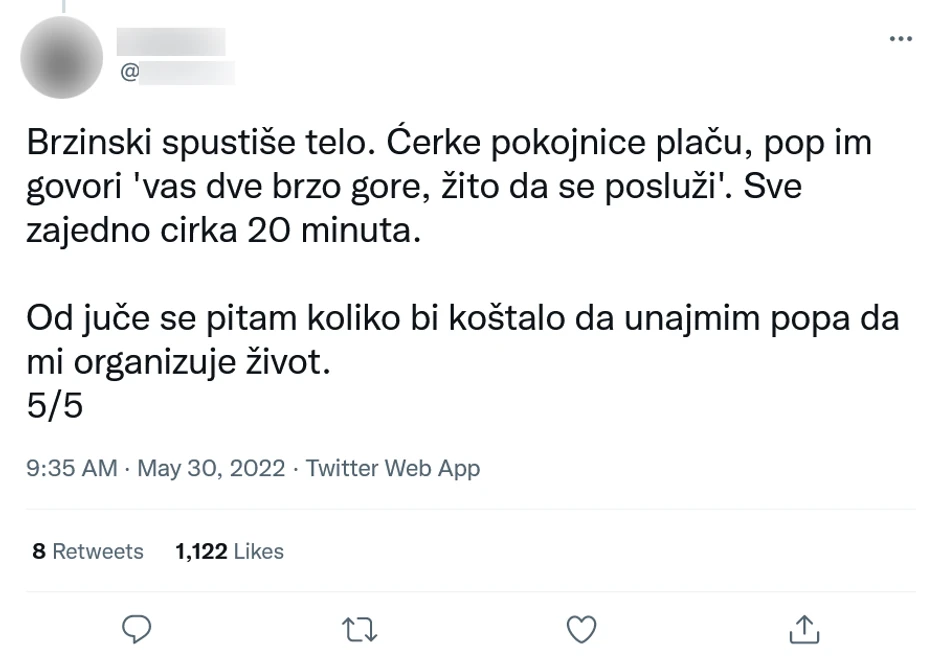
Task: Open the three-dot more options menu
Action: click(900, 39)
